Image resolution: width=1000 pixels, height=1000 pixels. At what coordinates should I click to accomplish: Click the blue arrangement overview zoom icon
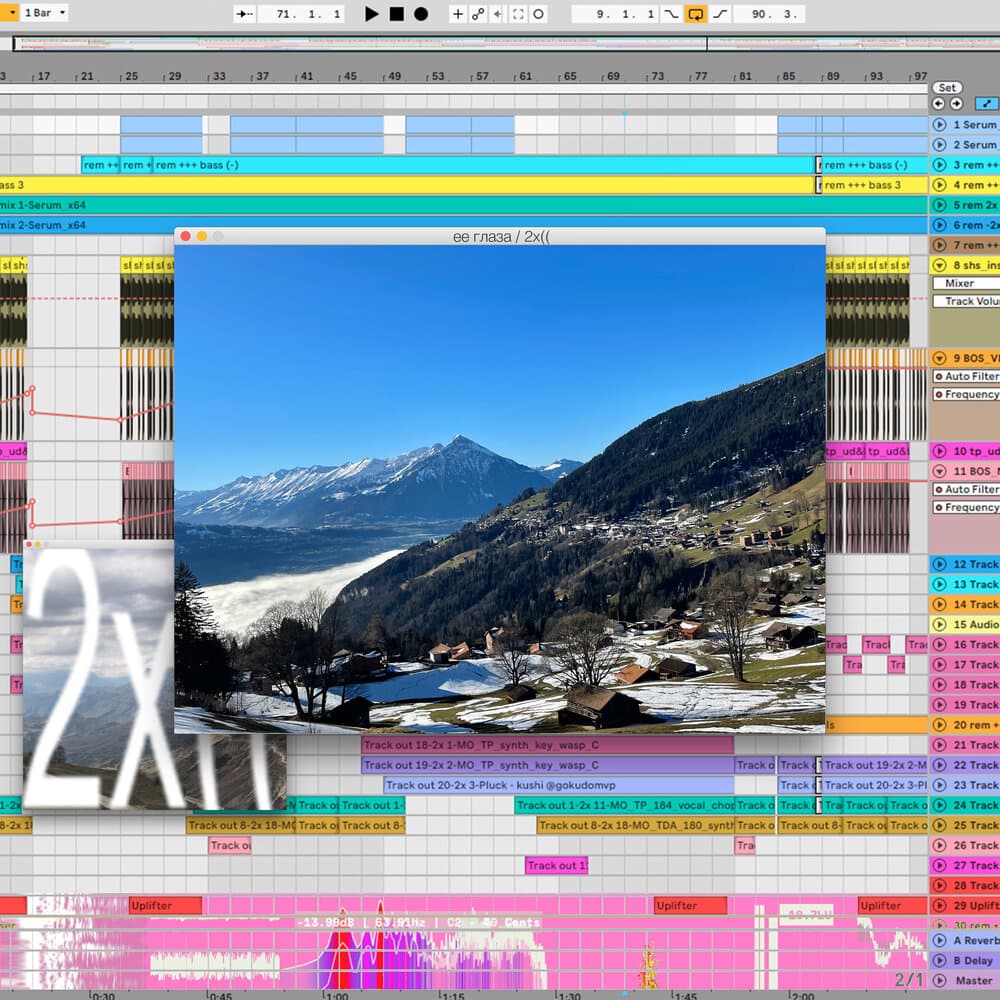coord(987,103)
